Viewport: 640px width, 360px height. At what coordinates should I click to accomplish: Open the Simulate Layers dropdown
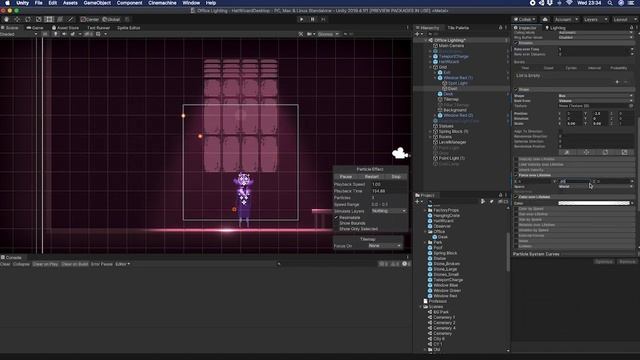pyautogui.click(x=389, y=211)
